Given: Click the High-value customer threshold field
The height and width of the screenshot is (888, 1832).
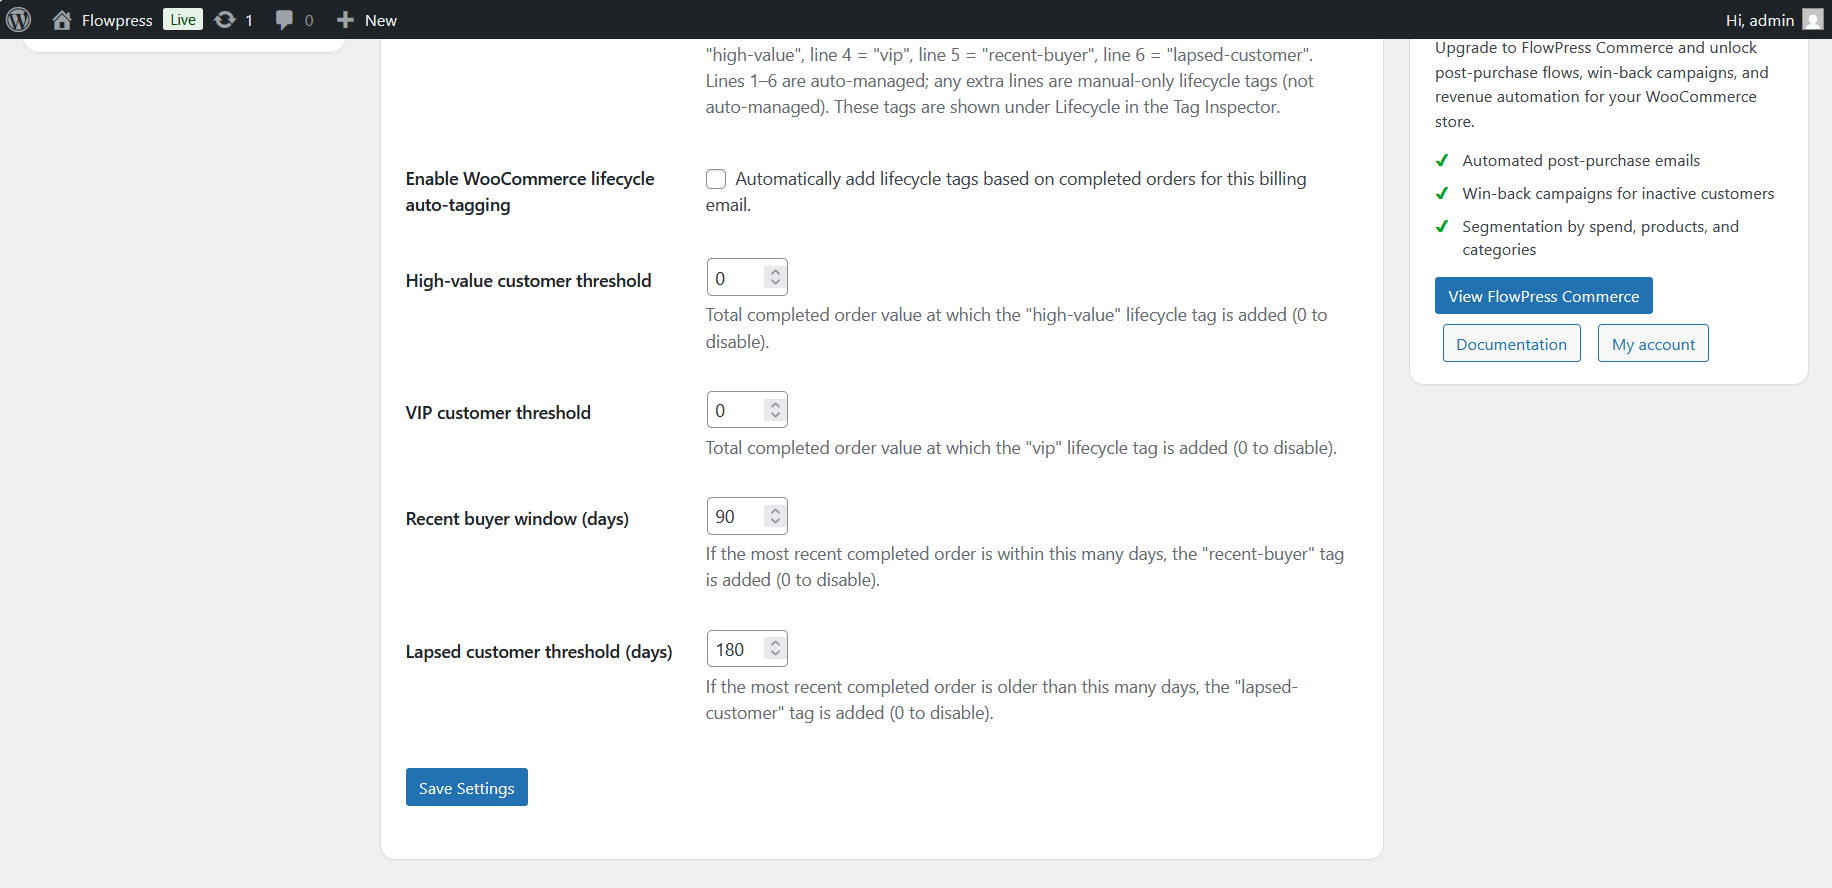Looking at the screenshot, I should pyautogui.click(x=747, y=277).
